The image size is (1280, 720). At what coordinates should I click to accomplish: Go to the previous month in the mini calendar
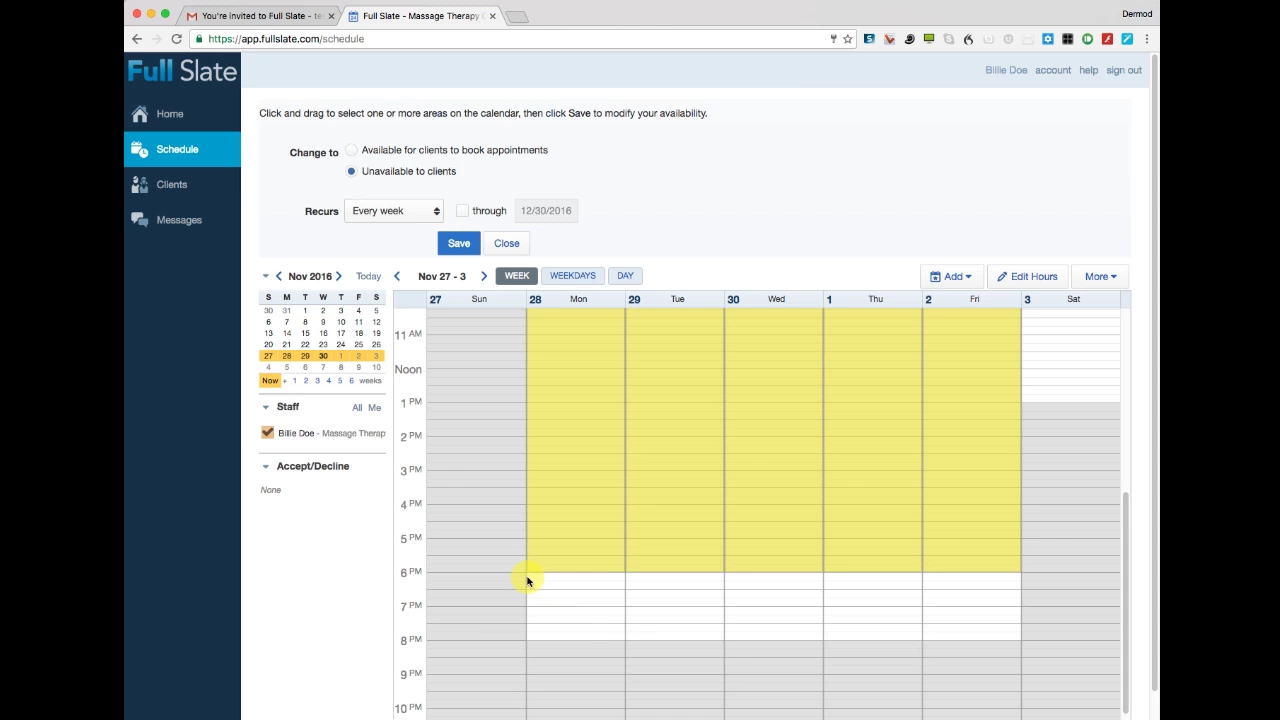pos(279,277)
